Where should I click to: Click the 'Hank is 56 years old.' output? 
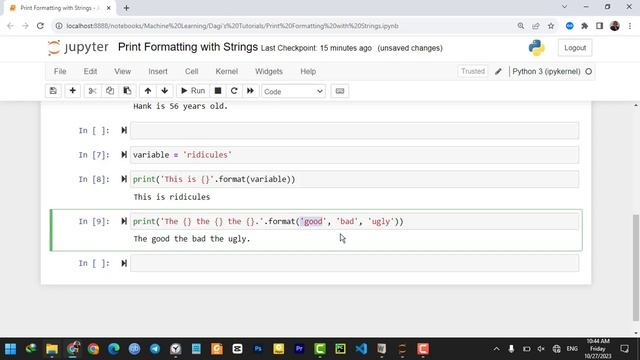(x=180, y=106)
